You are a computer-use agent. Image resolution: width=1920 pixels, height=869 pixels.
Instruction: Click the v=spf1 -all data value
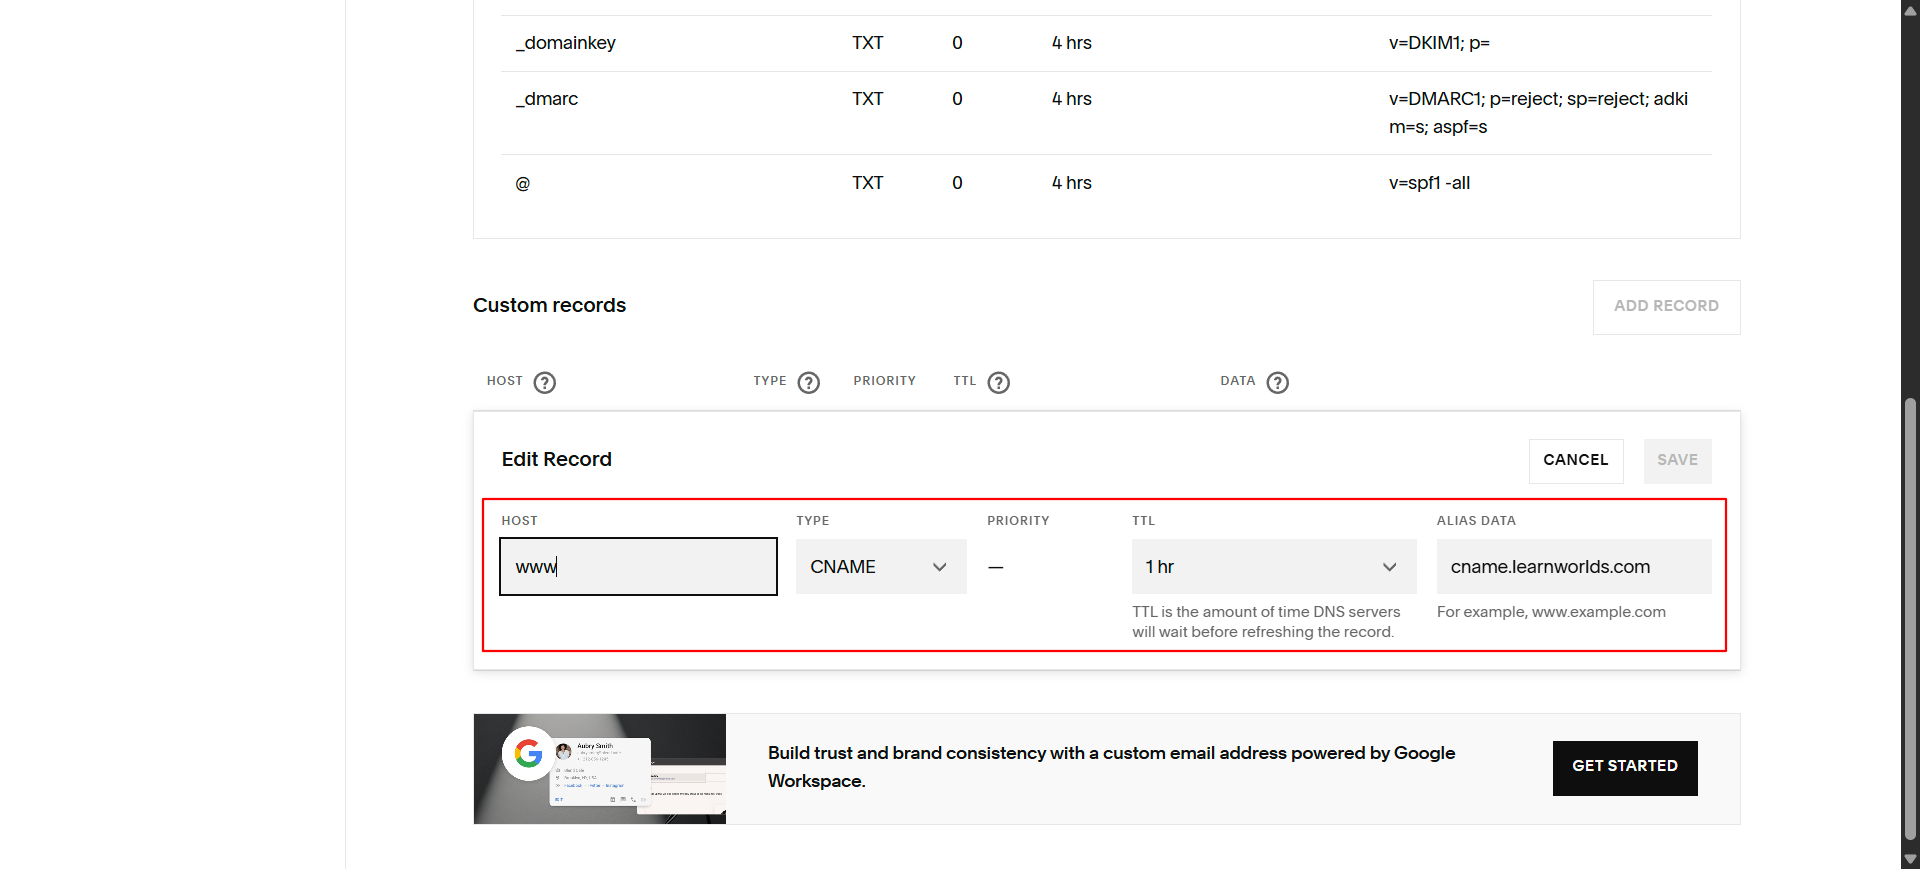(x=1429, y=183)
